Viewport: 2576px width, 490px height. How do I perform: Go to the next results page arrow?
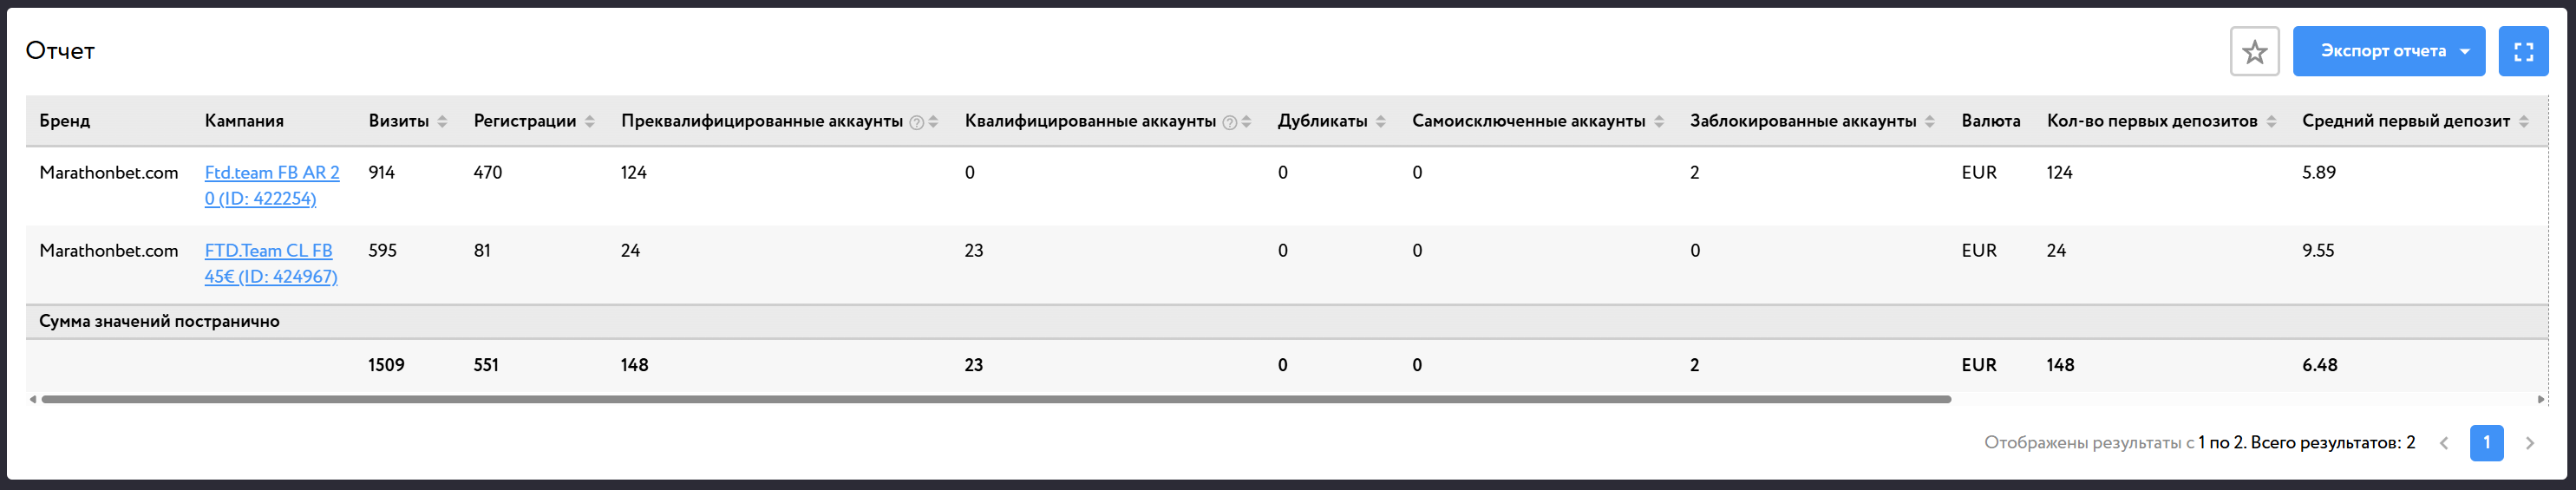[x=2529, y=443]
